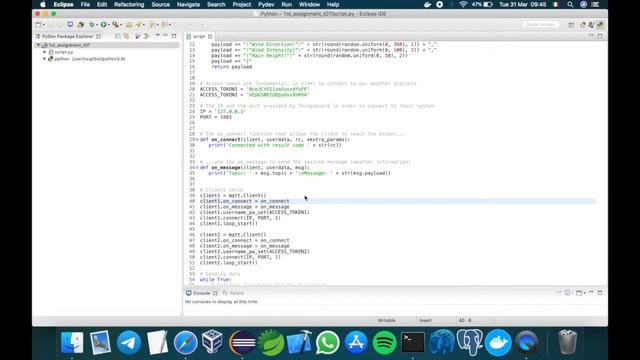Click the External Tools run icon
The width and height of the screenshot is (640, 360).
tap(116, 24)
